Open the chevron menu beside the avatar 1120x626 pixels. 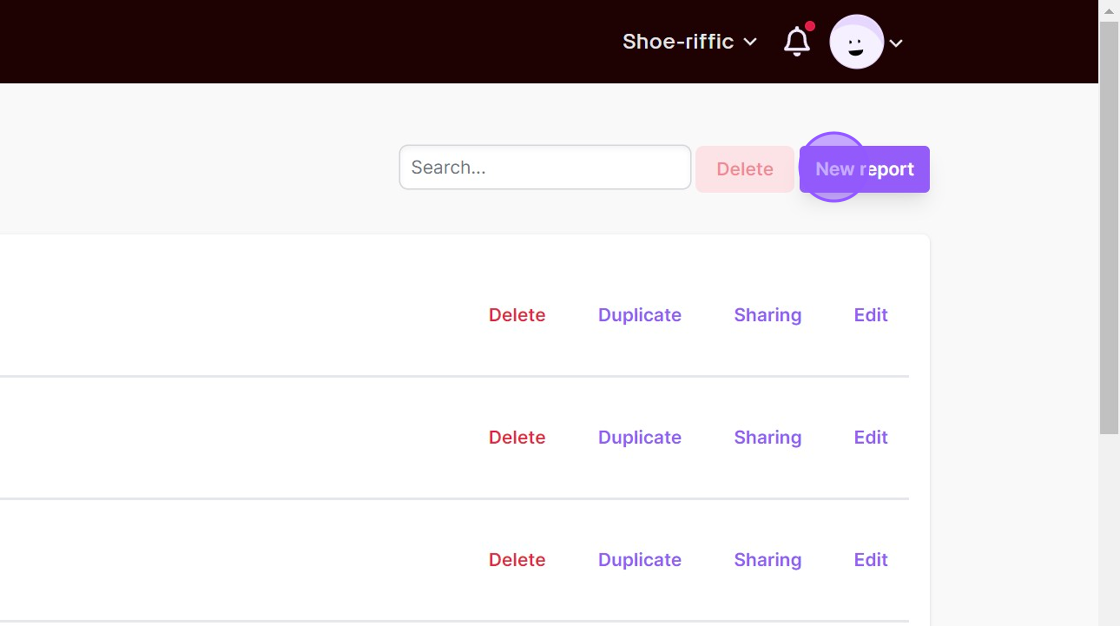[896, 43]
